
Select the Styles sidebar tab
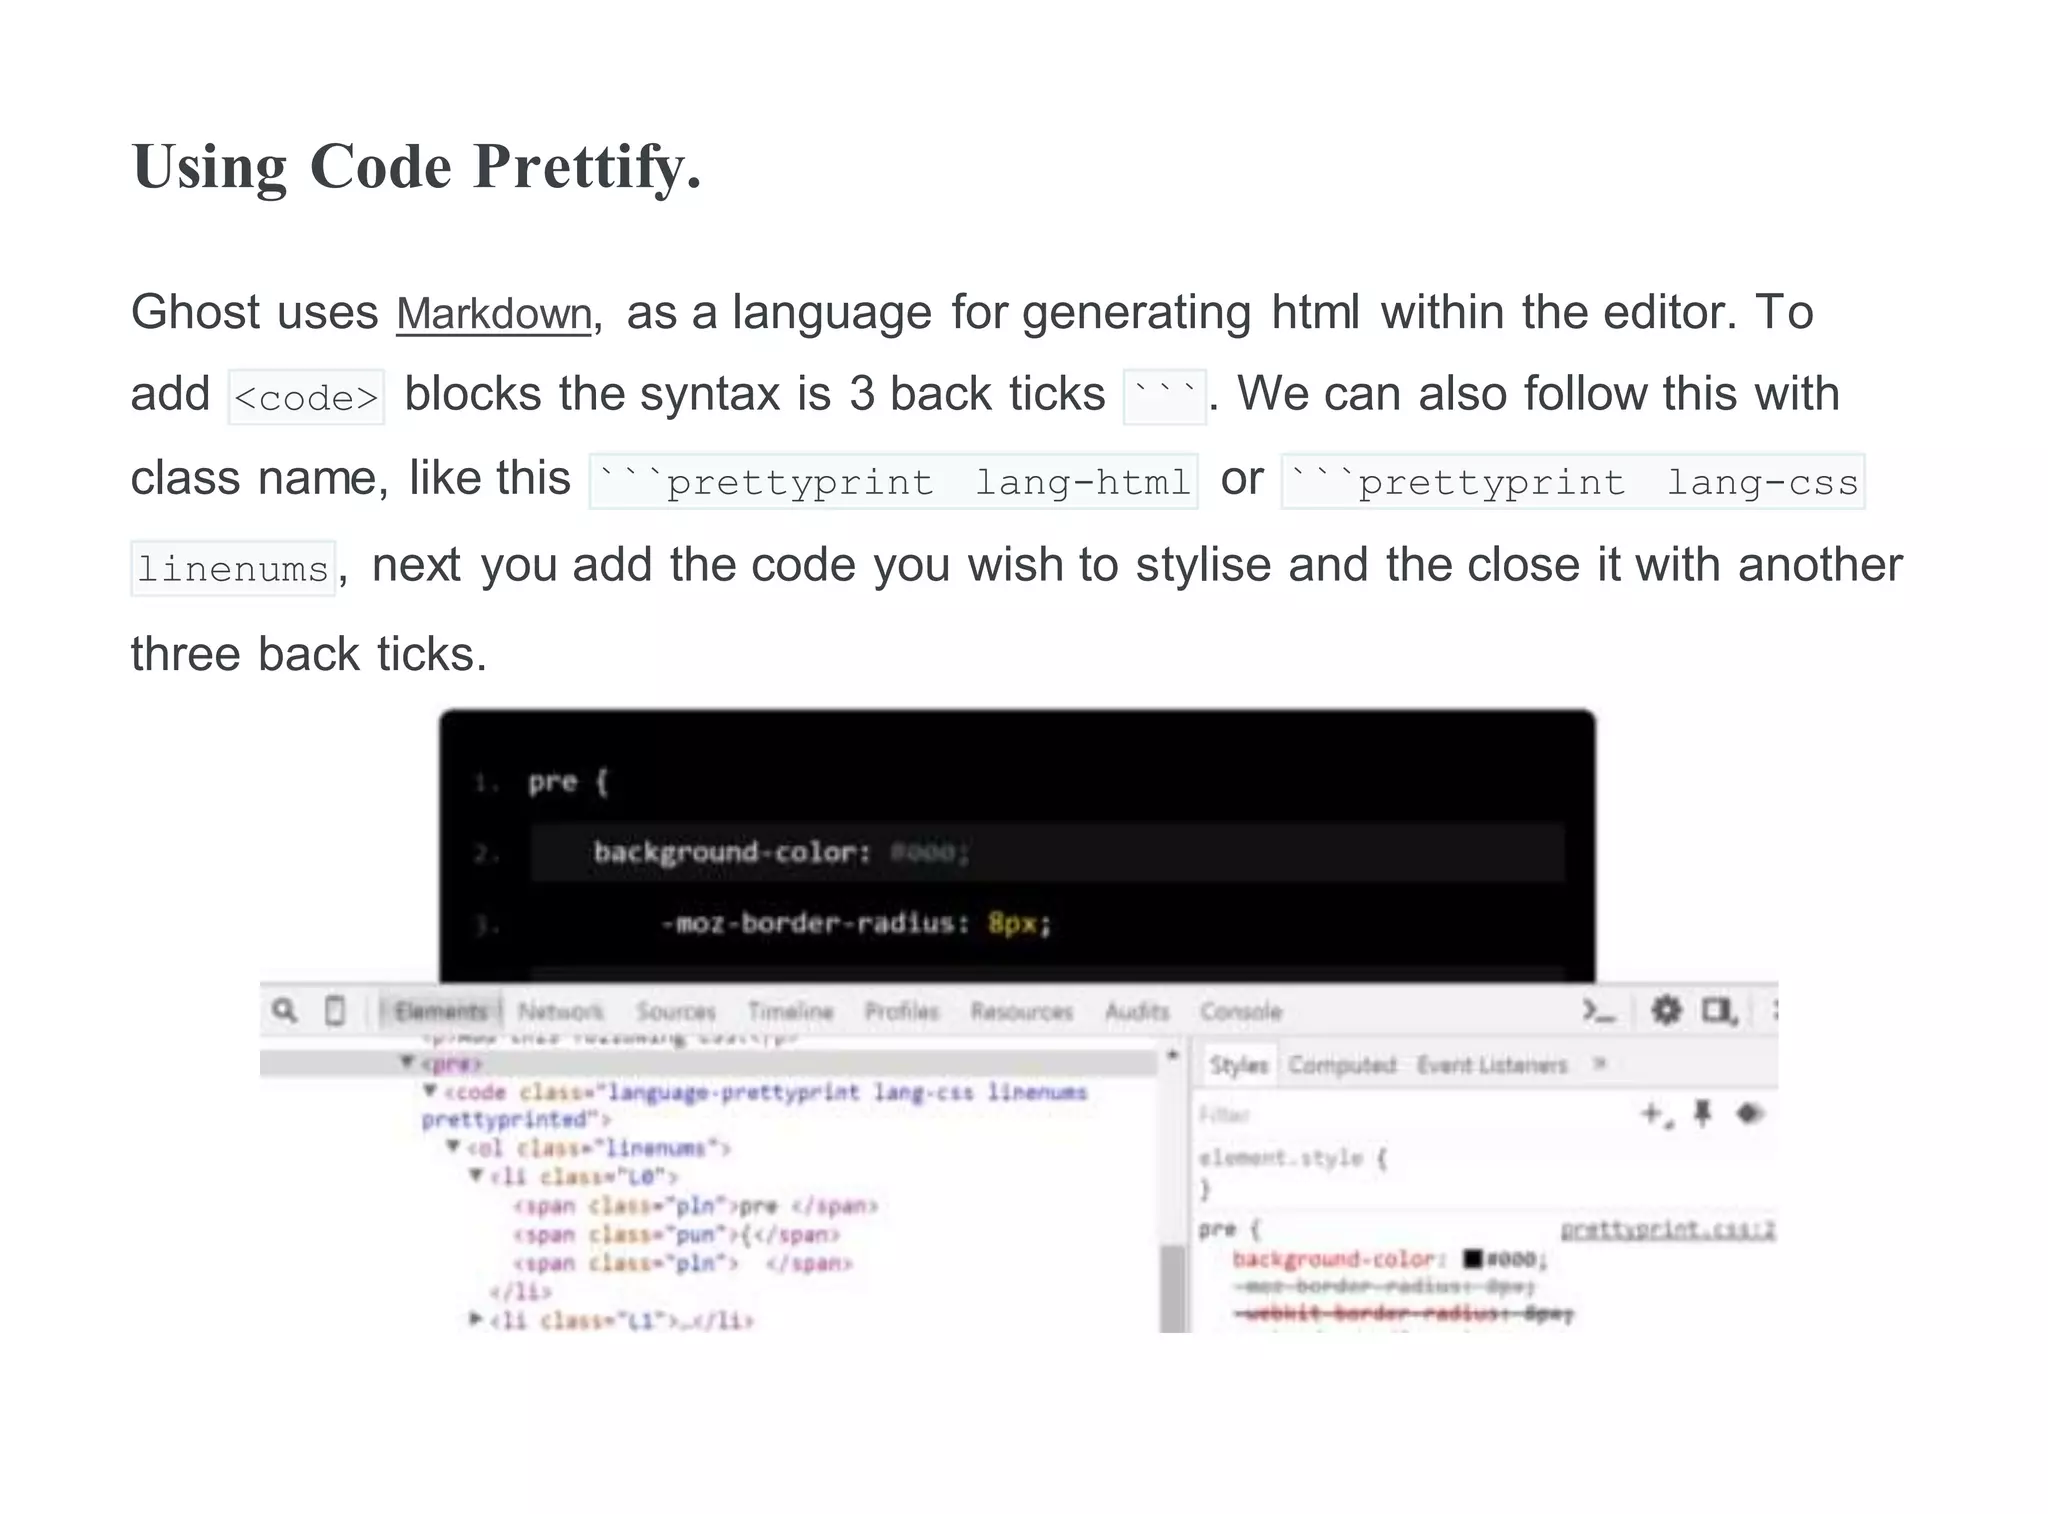(1239, 1065)
